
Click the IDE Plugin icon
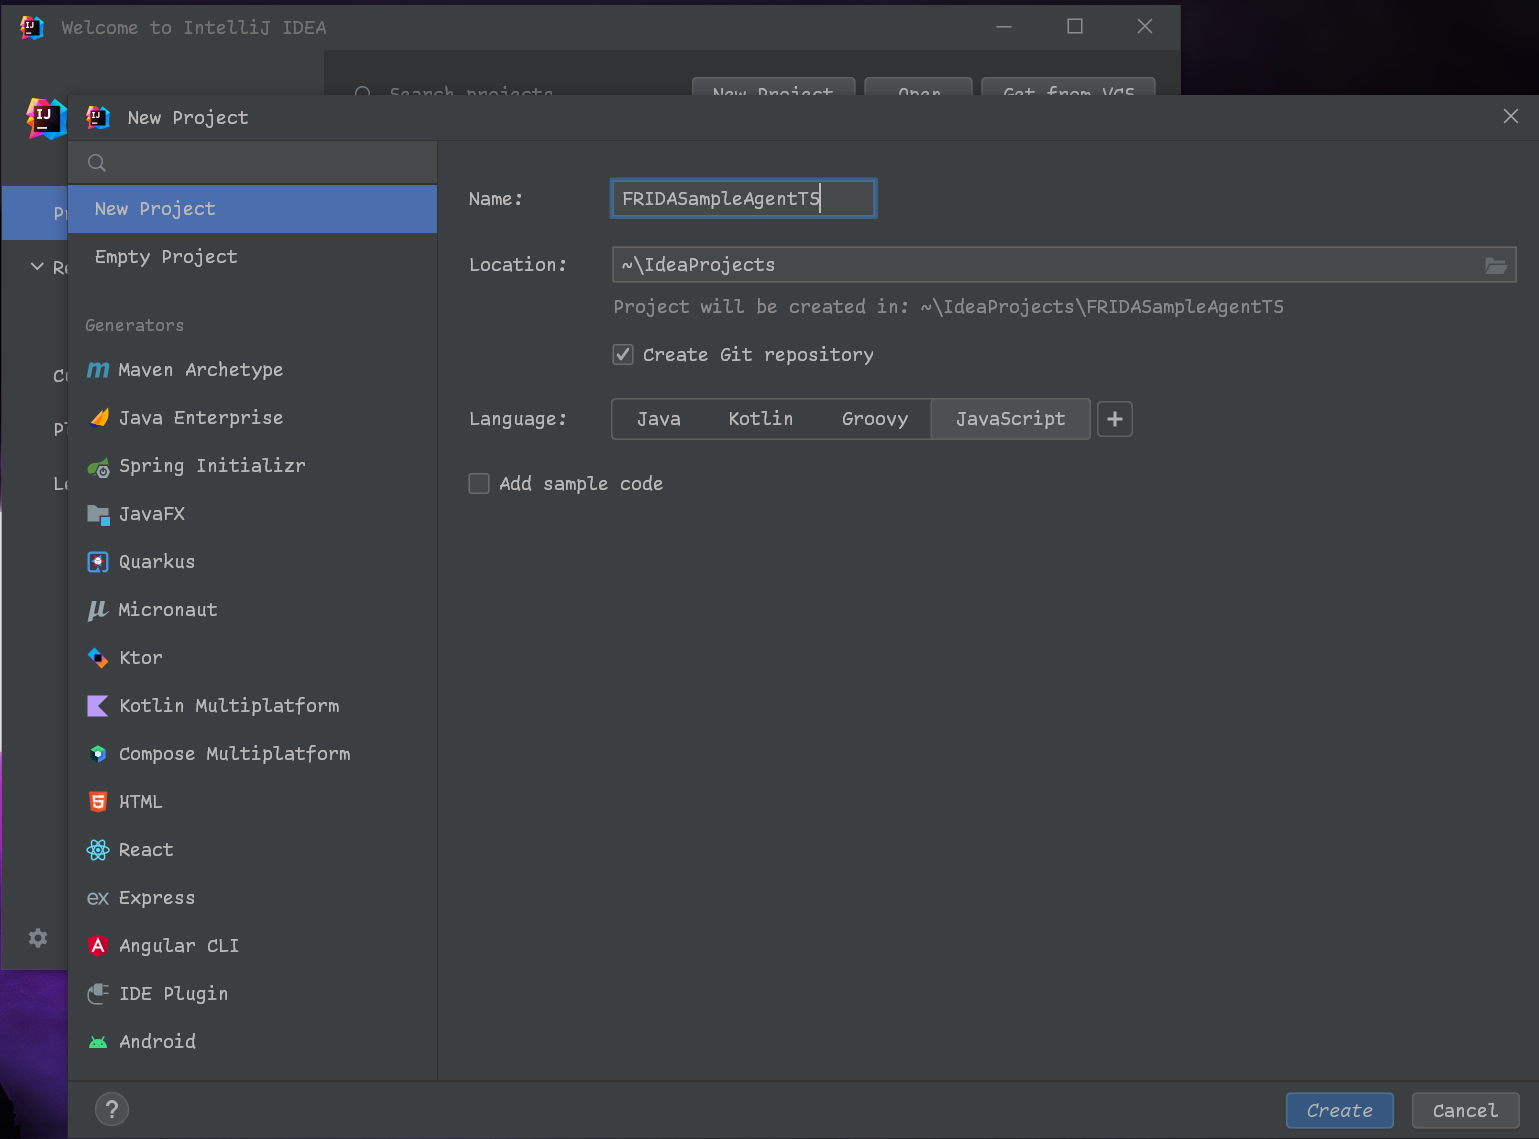pyautogui.click(x=98, y=994)
